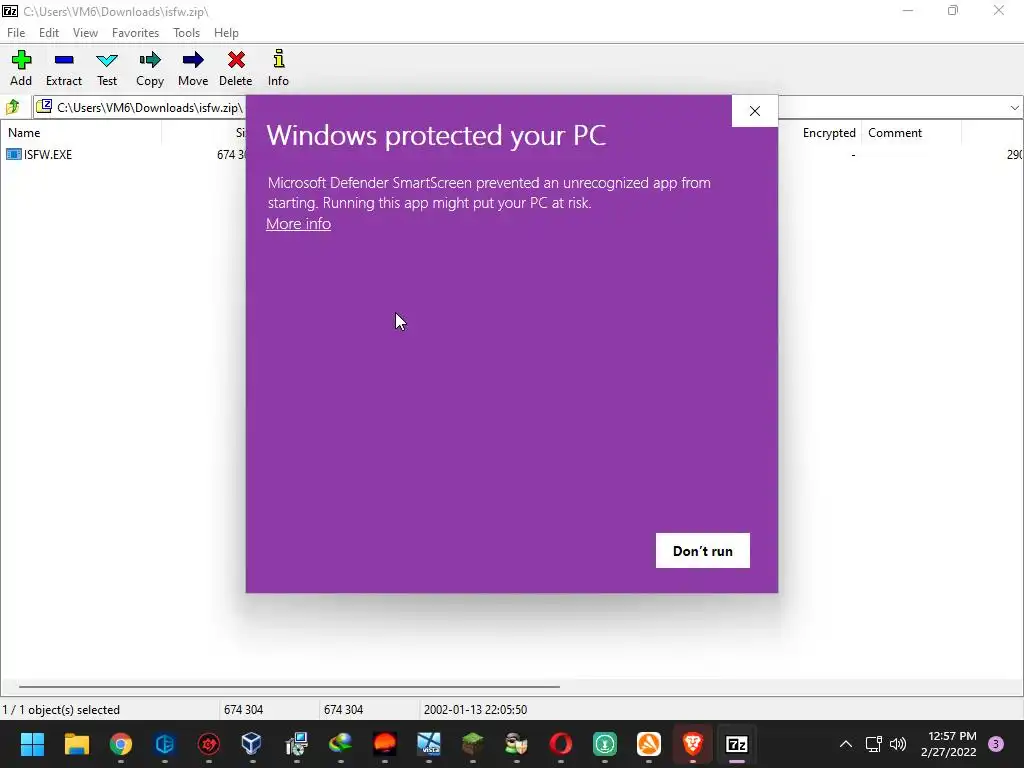Viewport: 1024px width, 768px height.
Task: Click the 7-Zip taskbar icon
Action: coord(737,744)
